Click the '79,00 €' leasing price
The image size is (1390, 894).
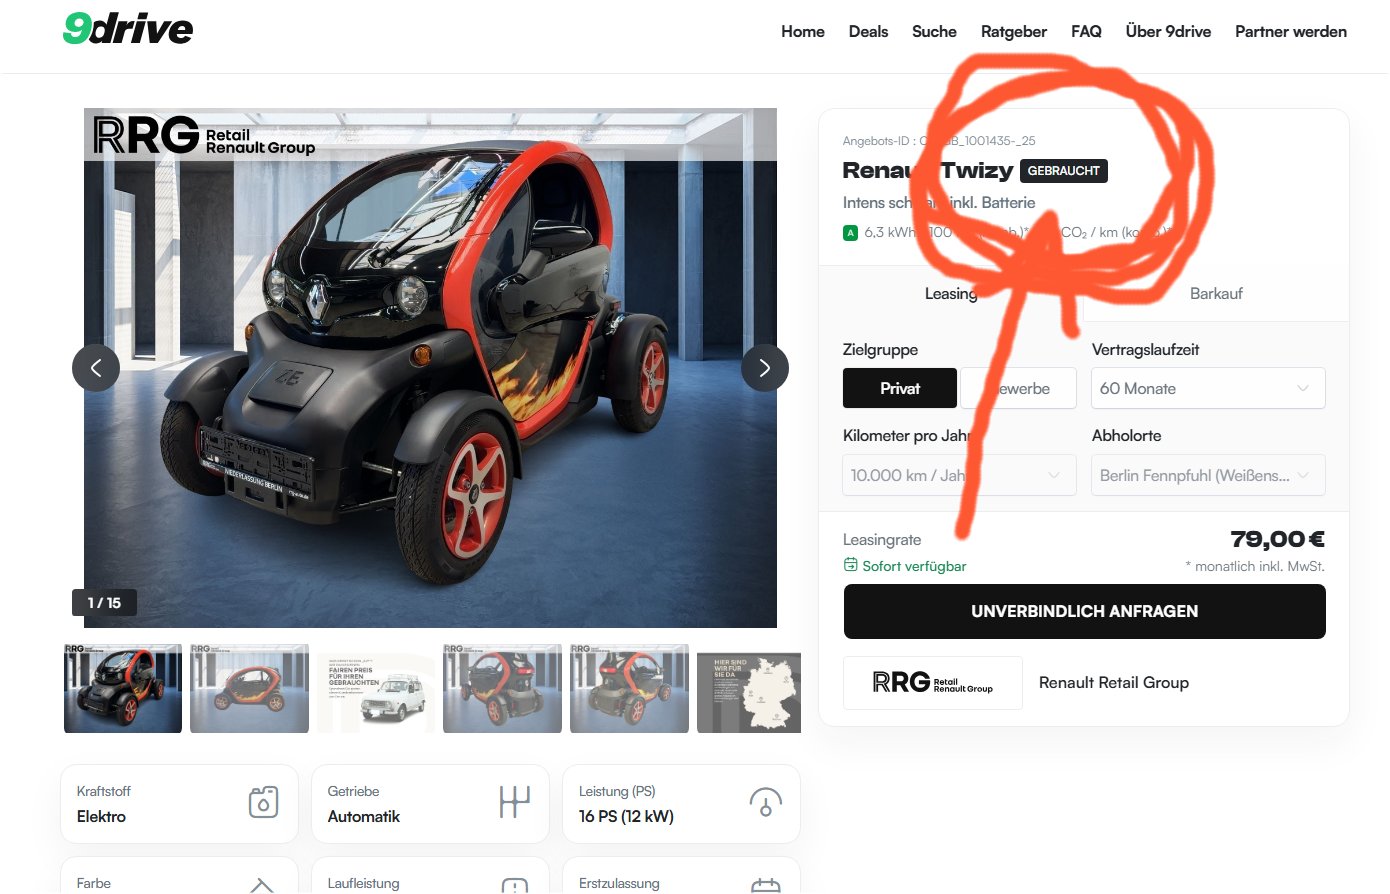[1278, 540]
